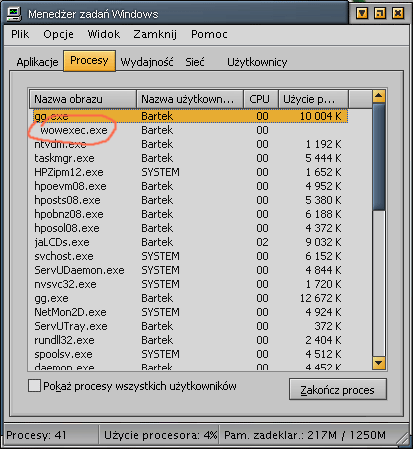Click the Użycie procesora: 4% status entry
413x449 pixels.
159,435
